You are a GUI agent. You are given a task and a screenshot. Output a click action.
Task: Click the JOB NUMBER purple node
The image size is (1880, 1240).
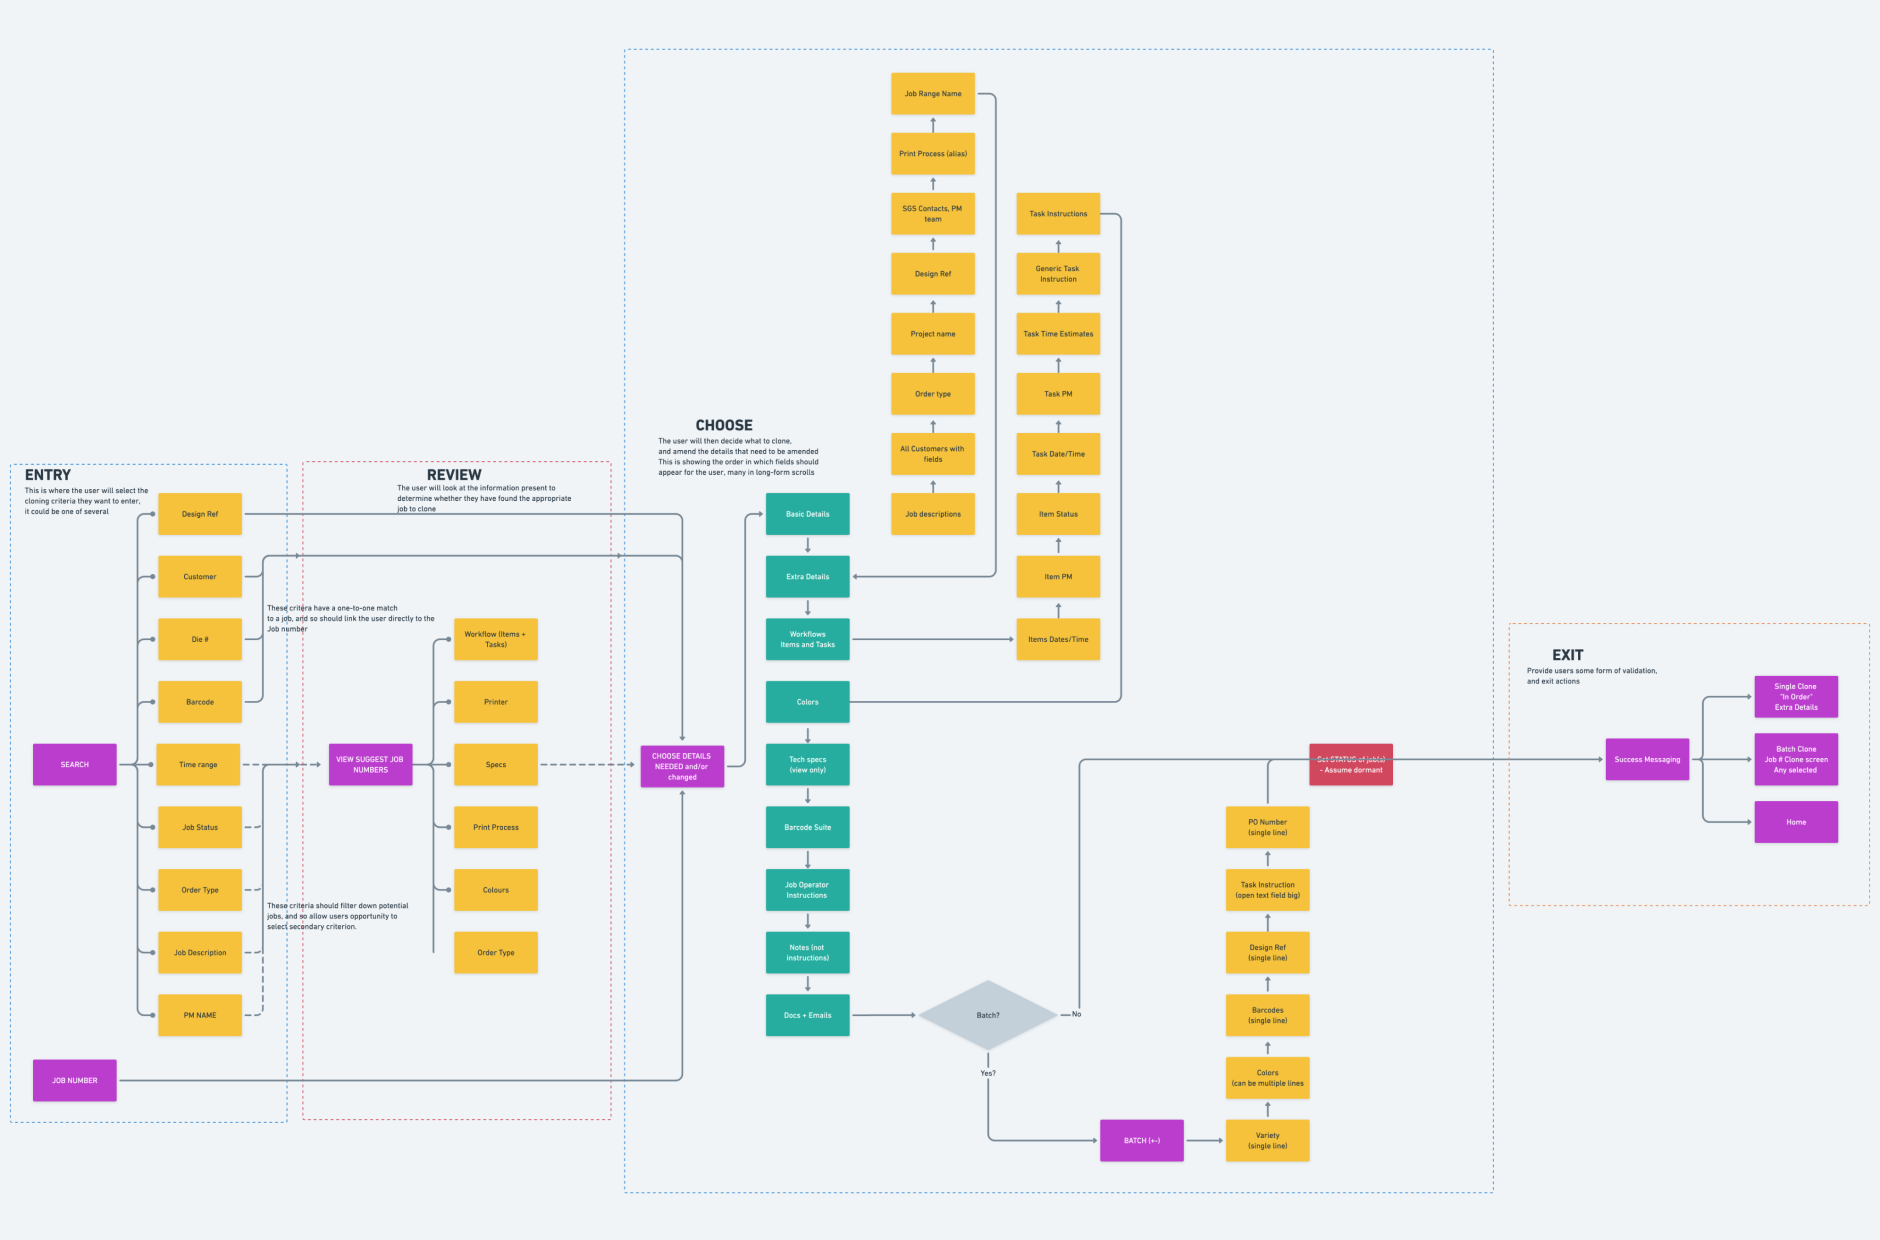tap(74, 1079)
